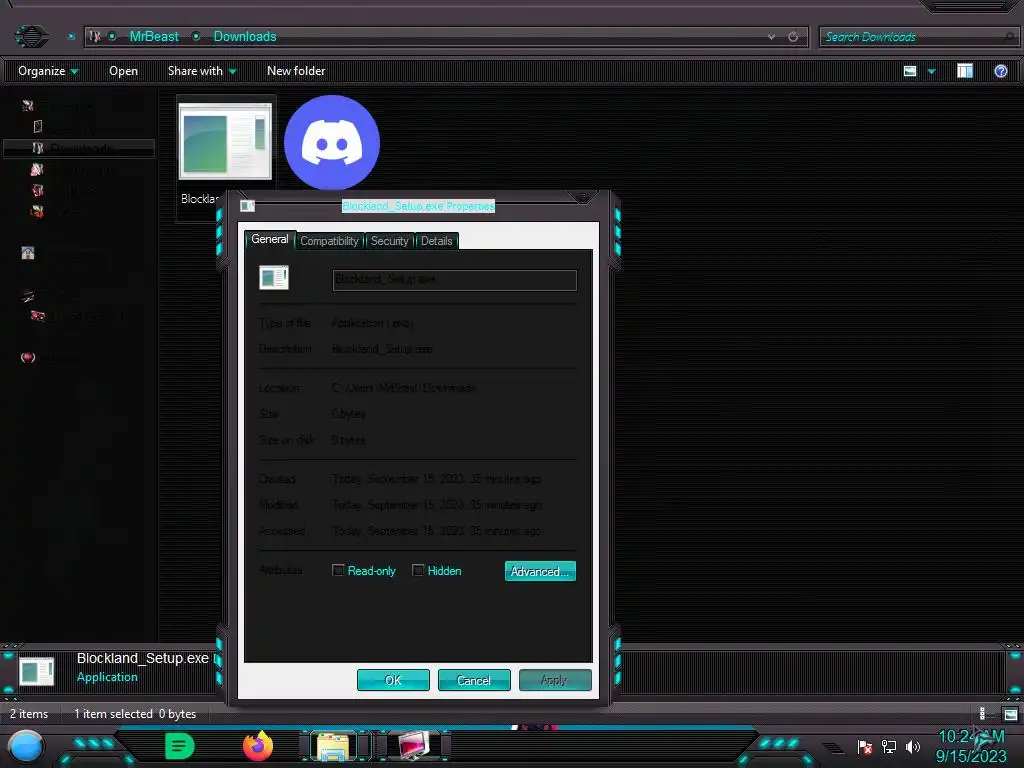
Task: Click the help question mark icon
Action: point(1000,71)
